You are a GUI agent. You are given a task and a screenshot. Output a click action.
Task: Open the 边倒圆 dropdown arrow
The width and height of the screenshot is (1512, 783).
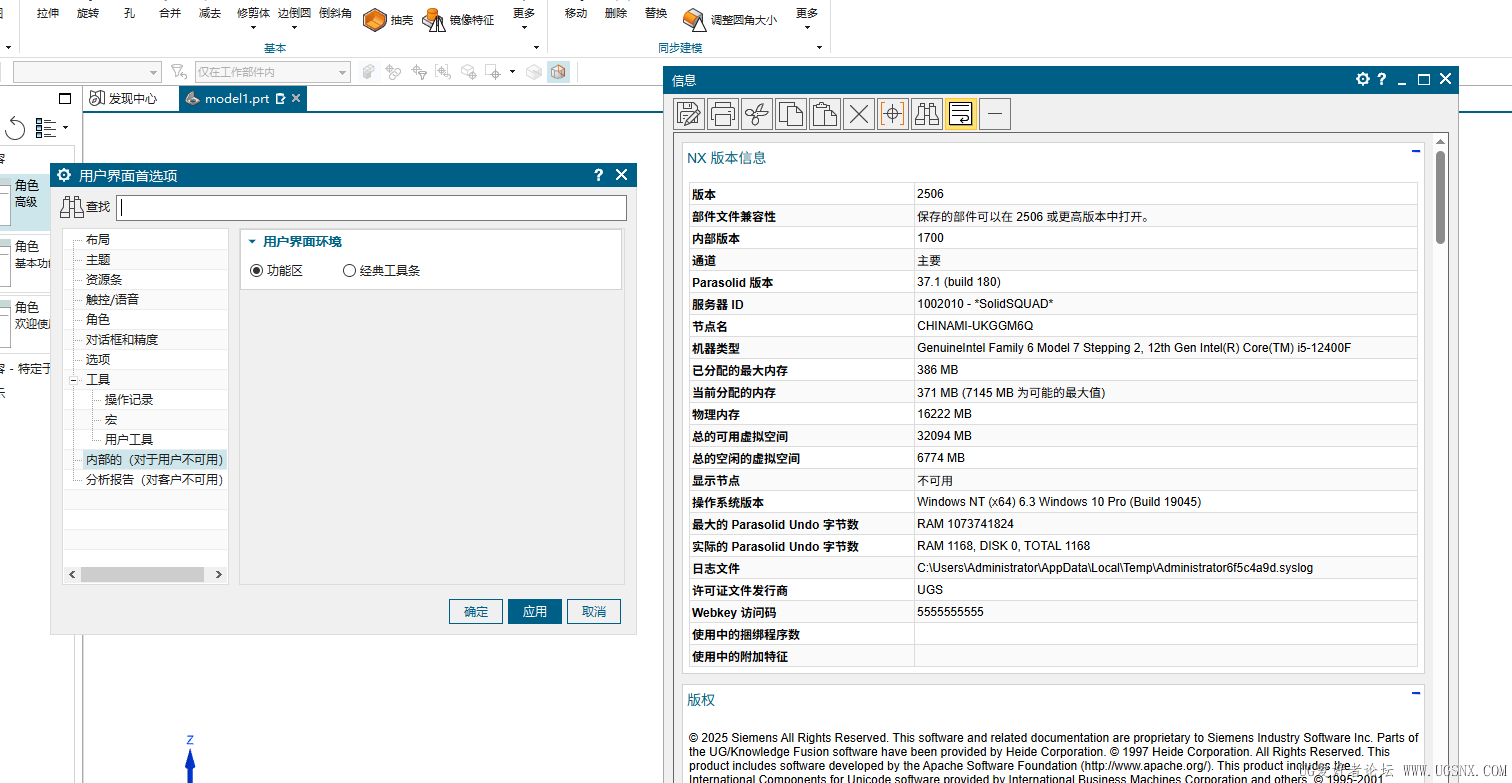tap(294, 28)
